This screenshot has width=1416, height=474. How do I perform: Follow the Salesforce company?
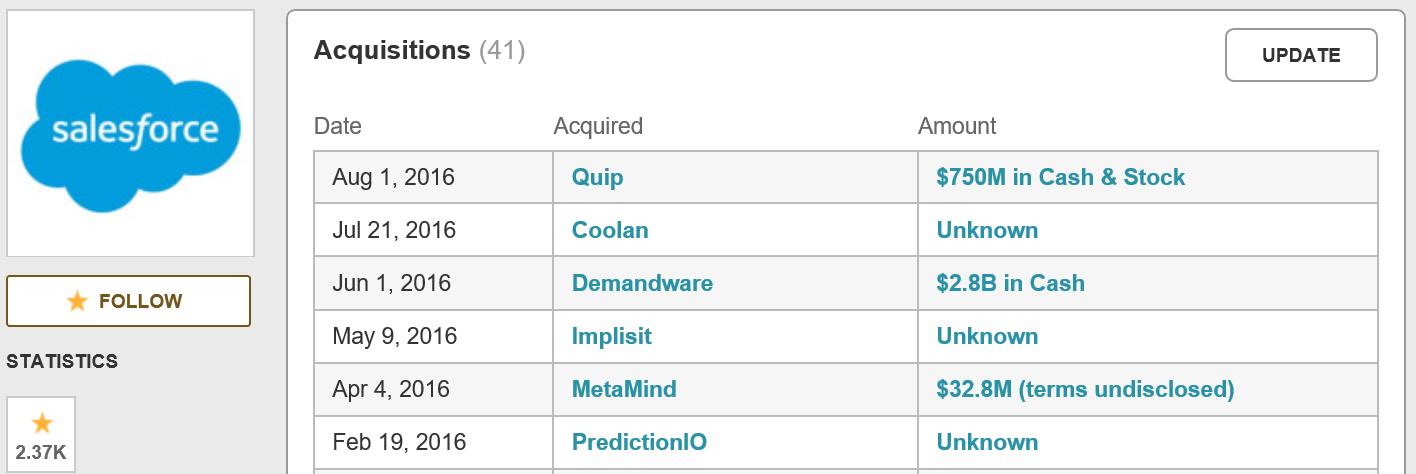tap(128, 301)
